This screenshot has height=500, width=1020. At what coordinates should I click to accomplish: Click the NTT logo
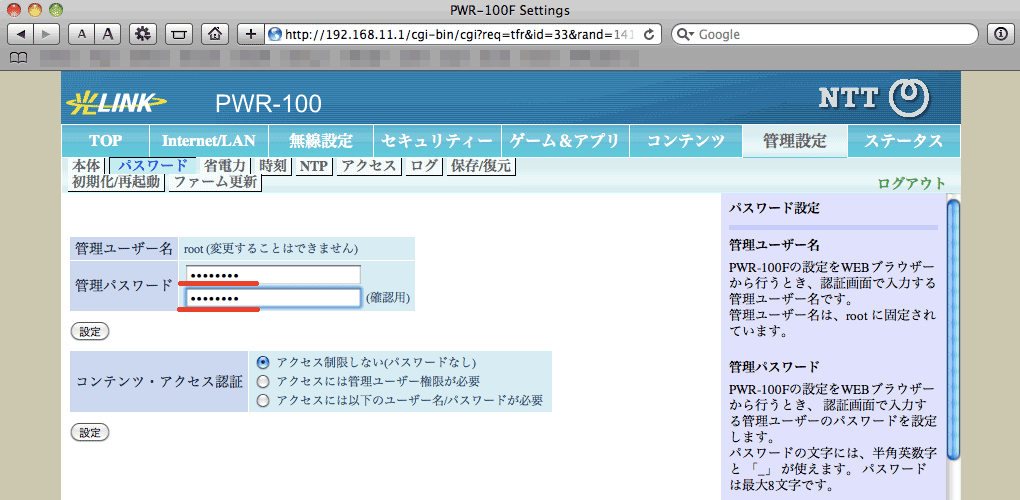(874, 98)
